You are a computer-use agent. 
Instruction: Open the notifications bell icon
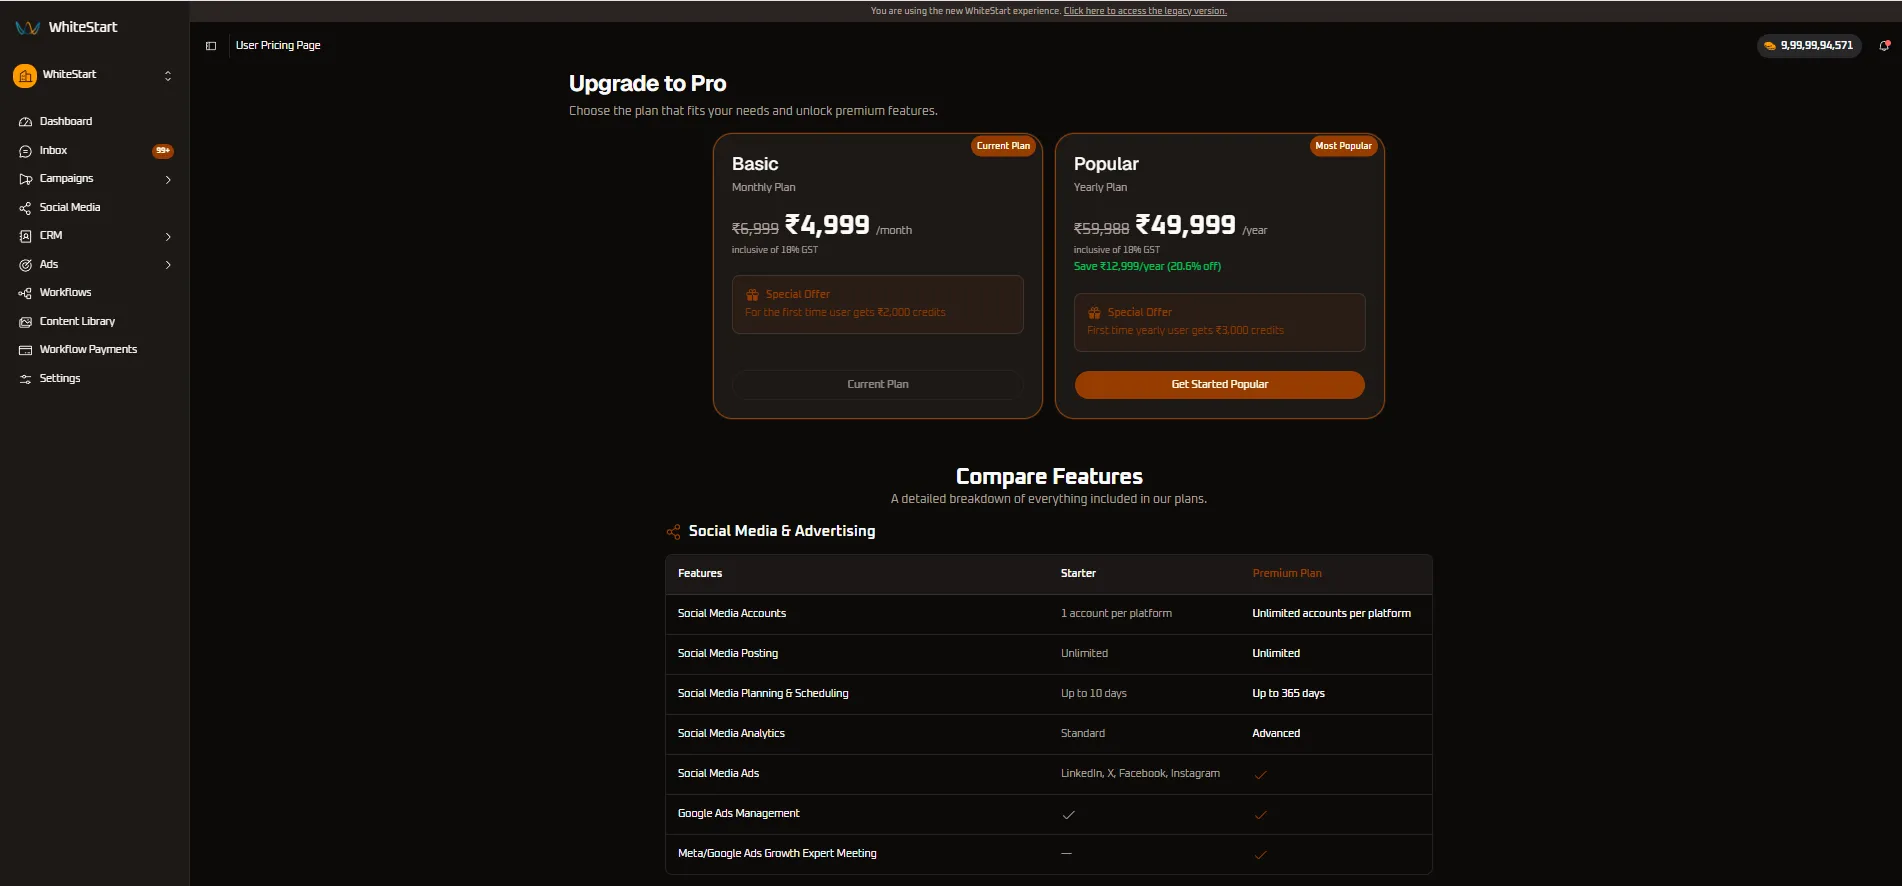click(1885, 45)
